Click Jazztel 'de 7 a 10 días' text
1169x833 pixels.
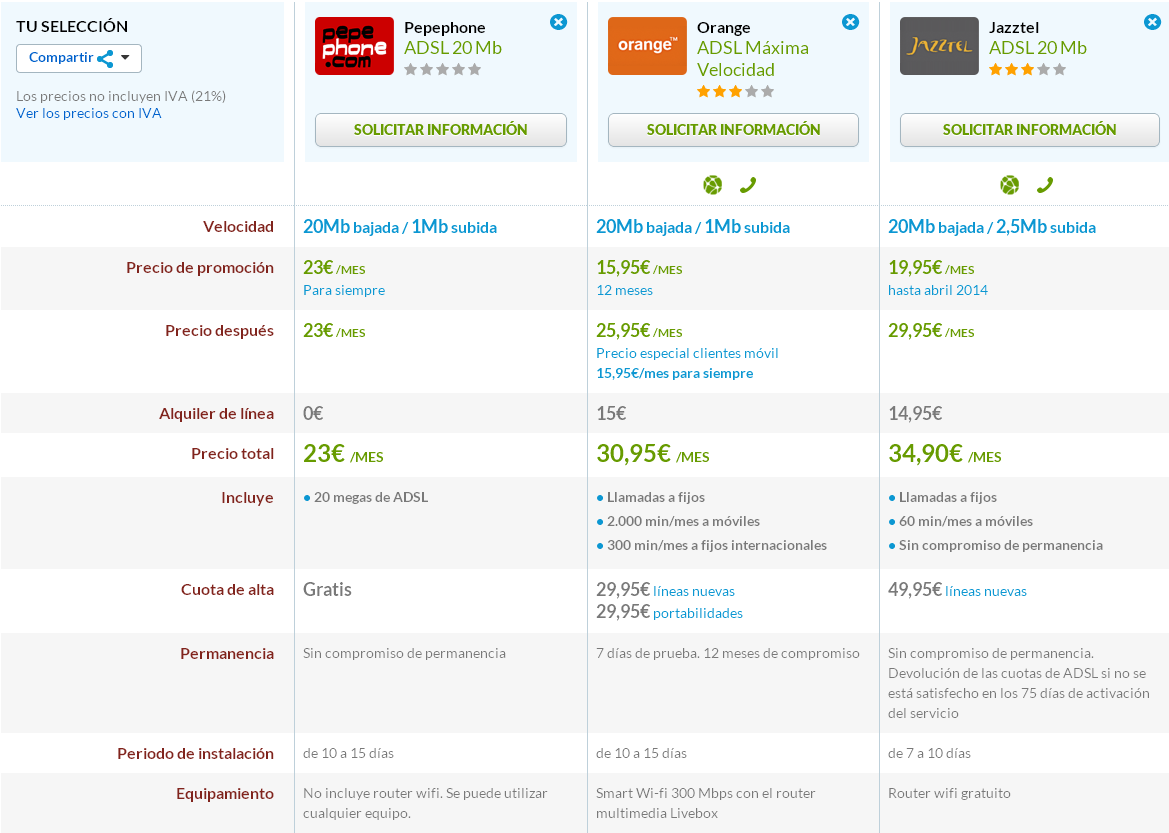coord(929,753)
